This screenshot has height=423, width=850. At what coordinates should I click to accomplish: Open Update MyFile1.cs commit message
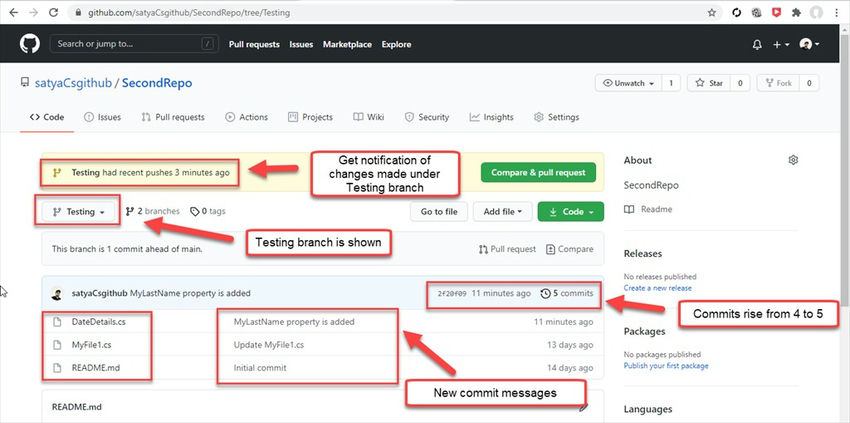[x=268, y=345]
